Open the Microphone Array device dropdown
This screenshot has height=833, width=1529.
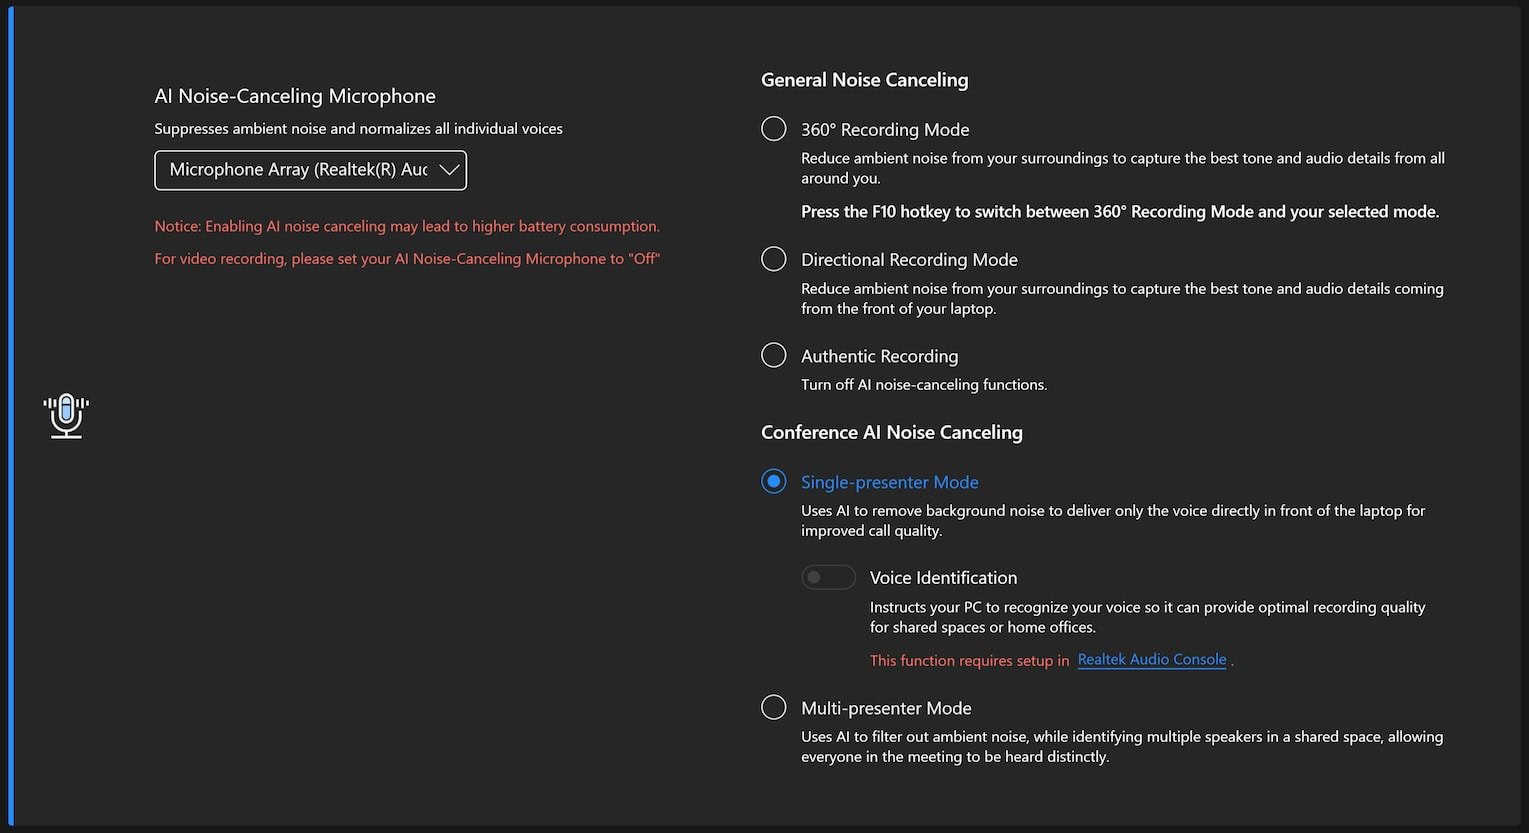pyautogui.click(x=310, y=170)
